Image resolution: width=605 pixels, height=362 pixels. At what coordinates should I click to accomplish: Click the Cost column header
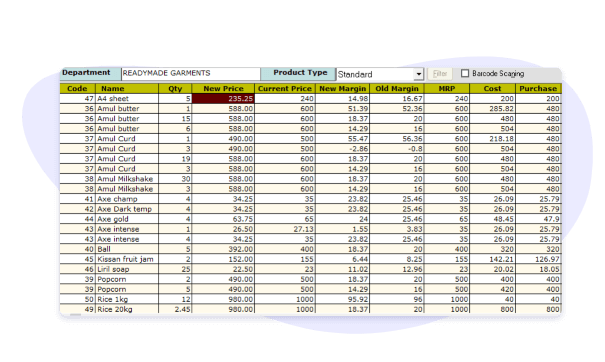click(x=493, y=88)
